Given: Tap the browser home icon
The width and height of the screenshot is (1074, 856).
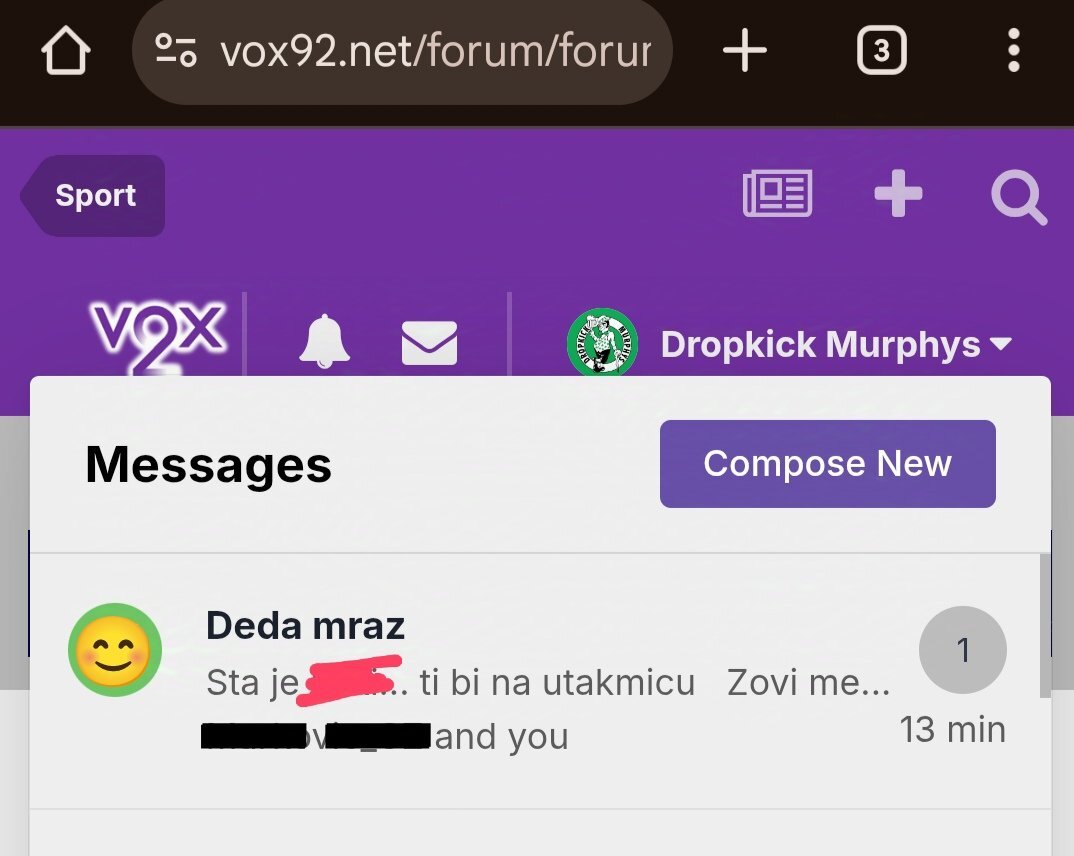Looking at the screenshot, I should point(66,50).
